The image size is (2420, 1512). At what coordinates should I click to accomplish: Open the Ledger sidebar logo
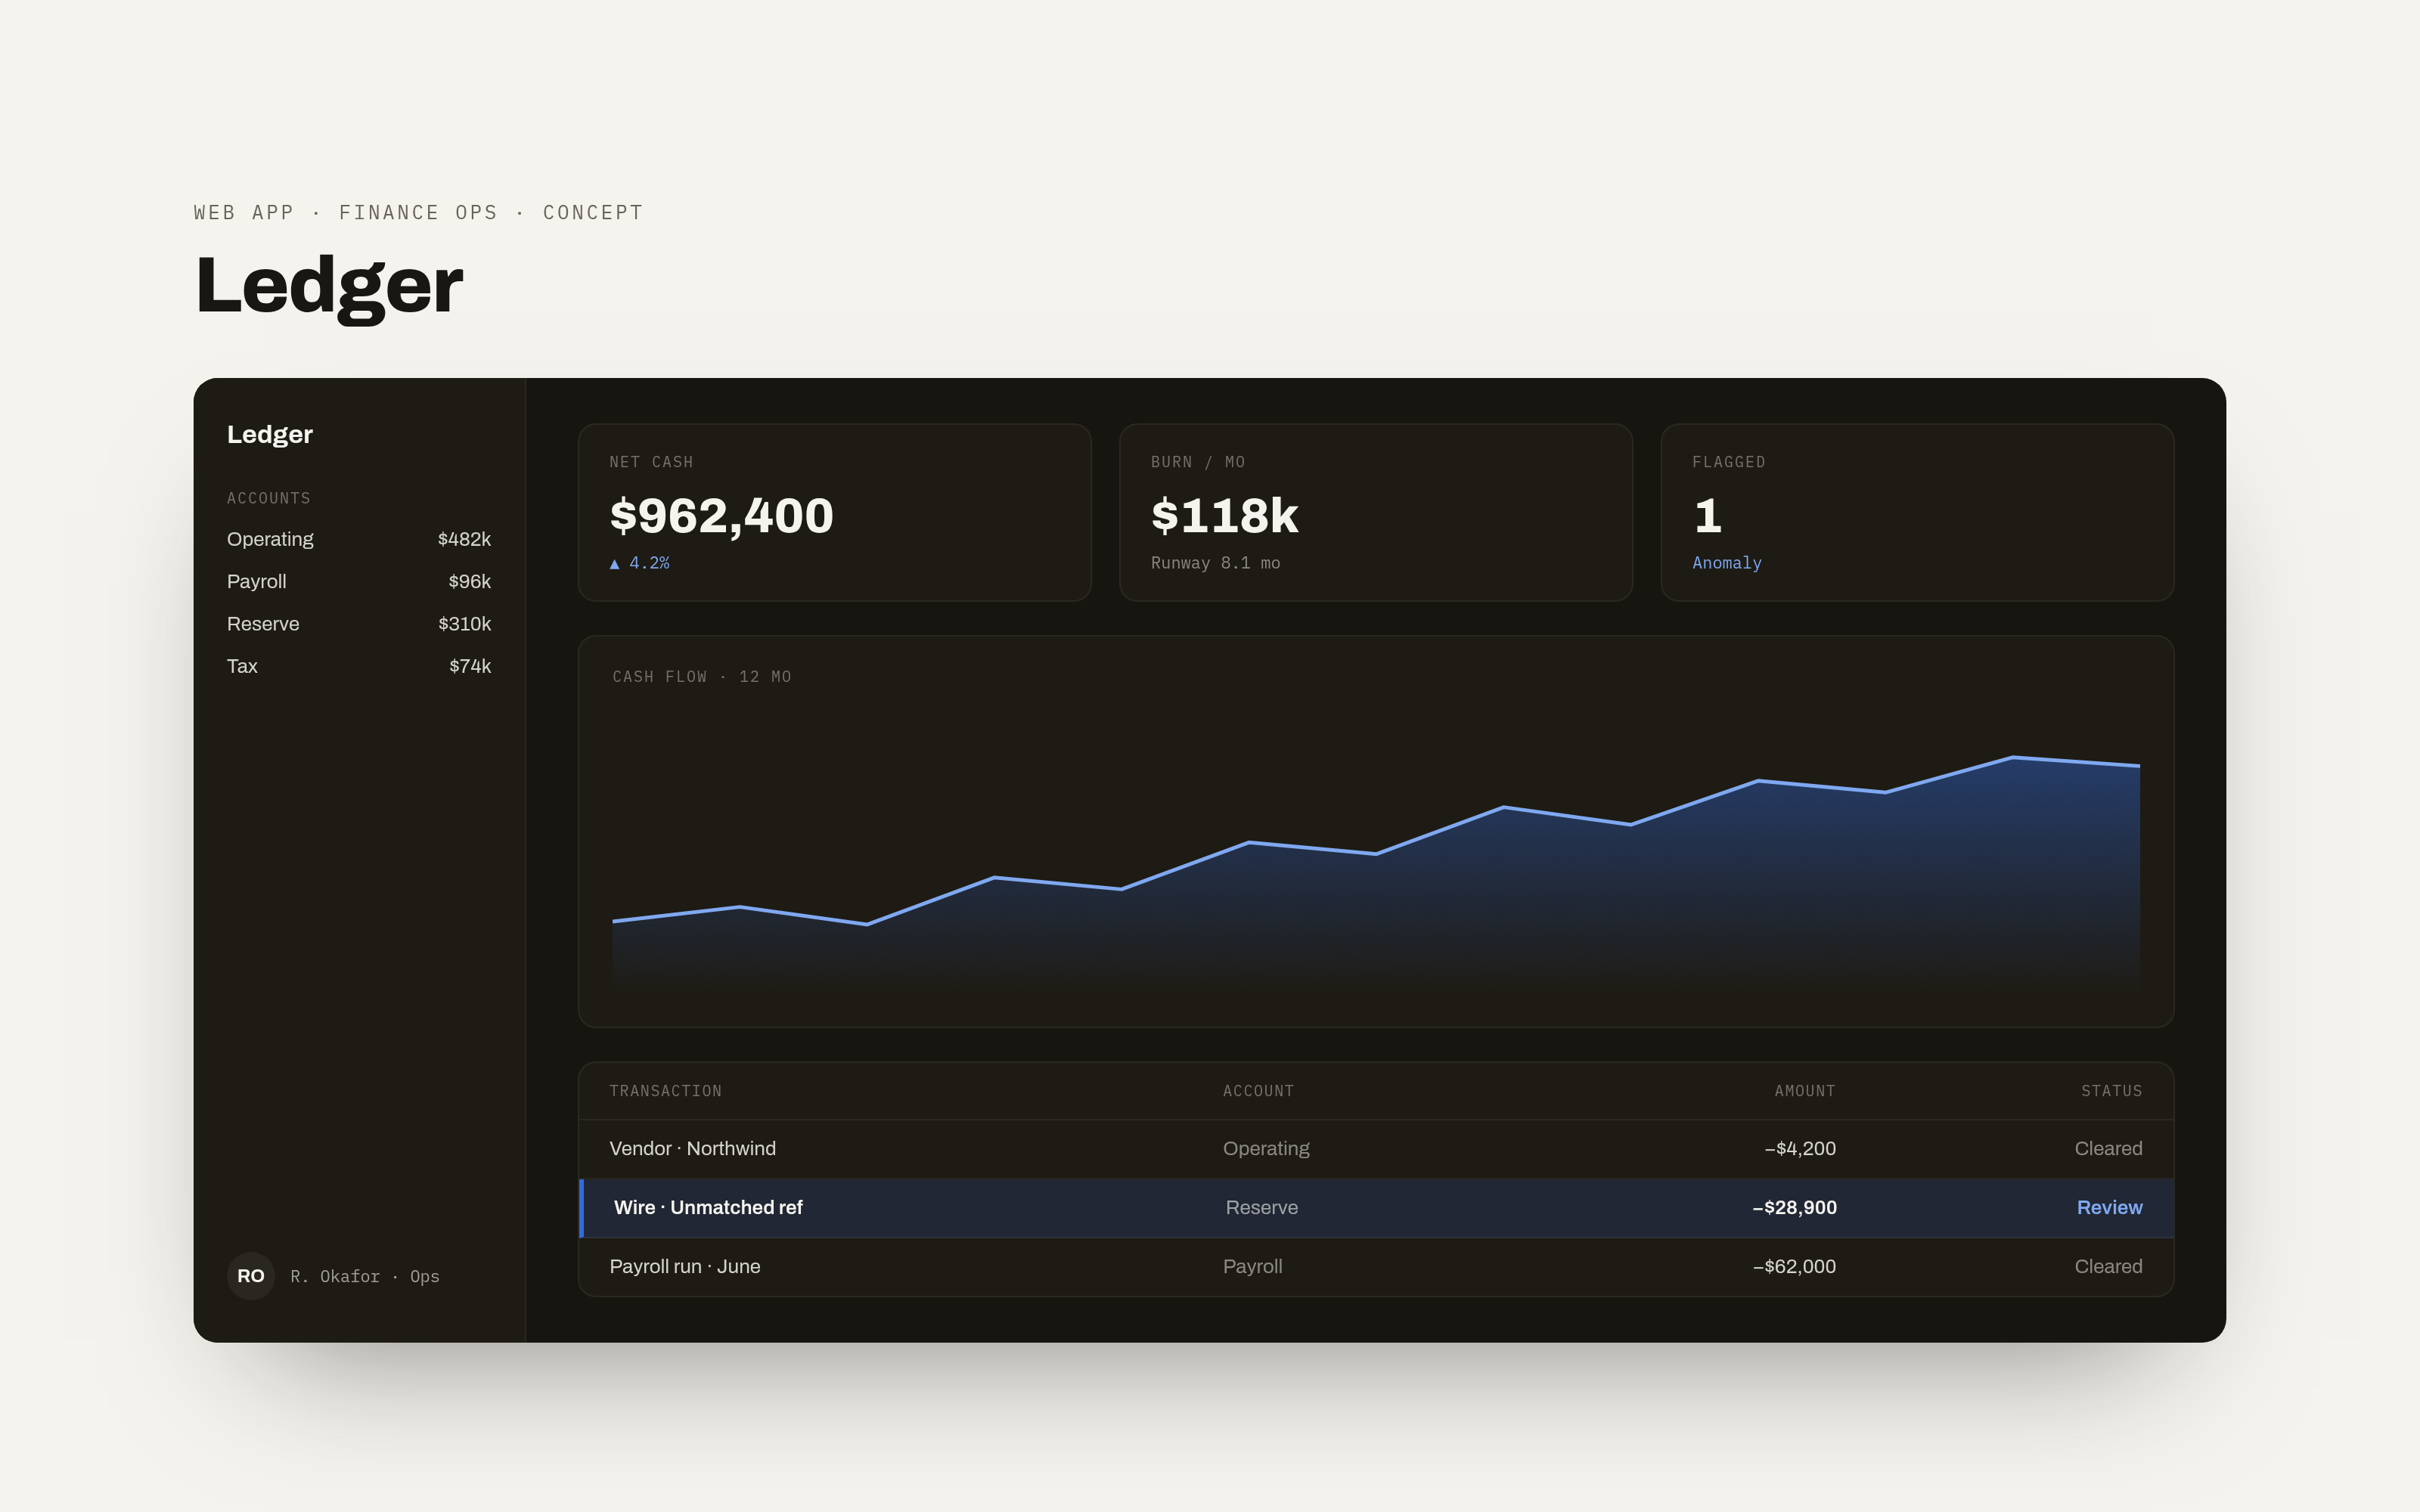(269, 434)
